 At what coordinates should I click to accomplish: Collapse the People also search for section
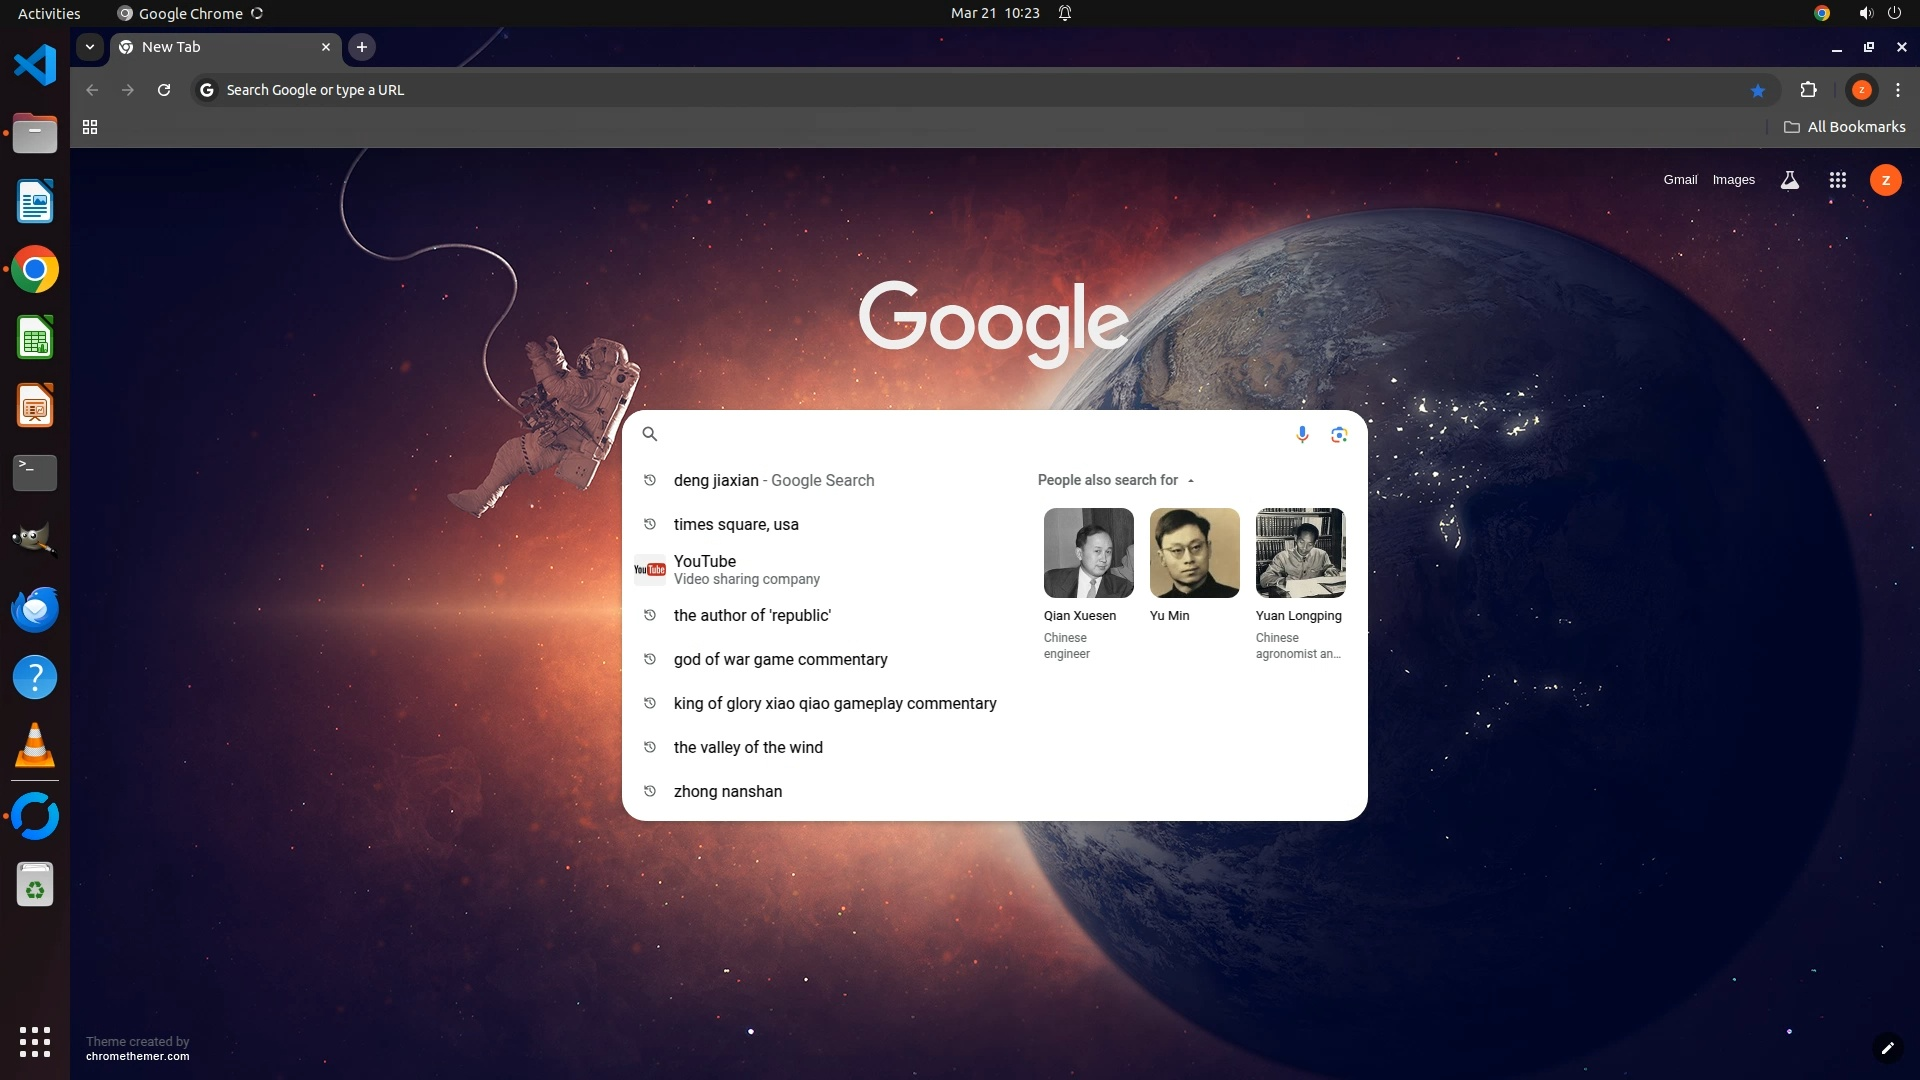1190,480
